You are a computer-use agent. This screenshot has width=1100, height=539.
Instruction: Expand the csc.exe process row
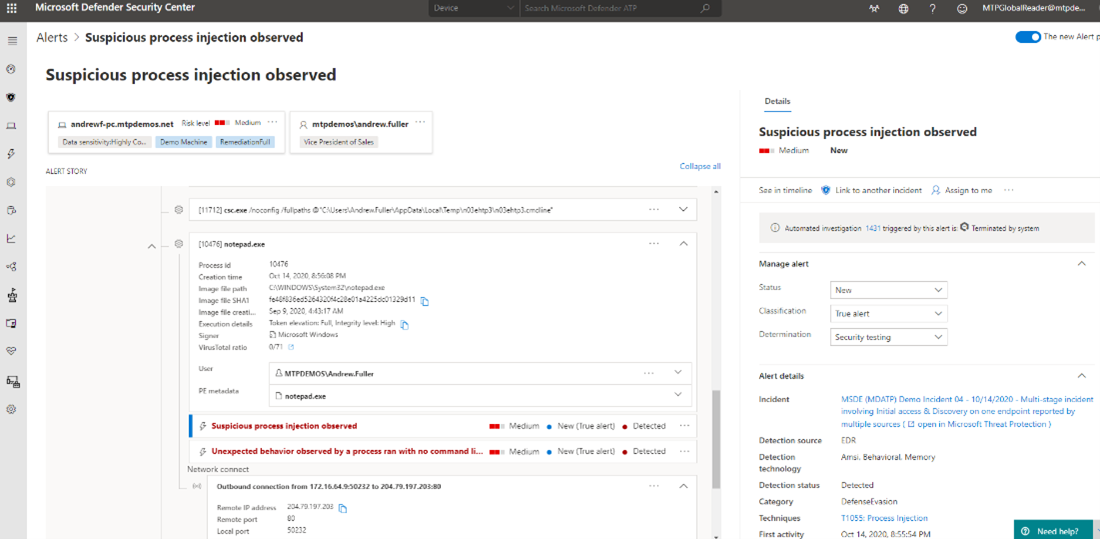pos(683,209)
